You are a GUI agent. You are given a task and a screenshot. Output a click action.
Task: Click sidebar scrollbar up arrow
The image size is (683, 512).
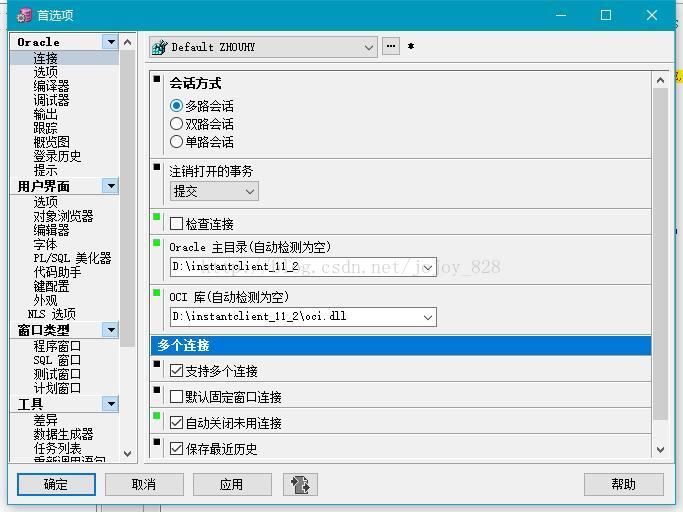tap(128, 42)
